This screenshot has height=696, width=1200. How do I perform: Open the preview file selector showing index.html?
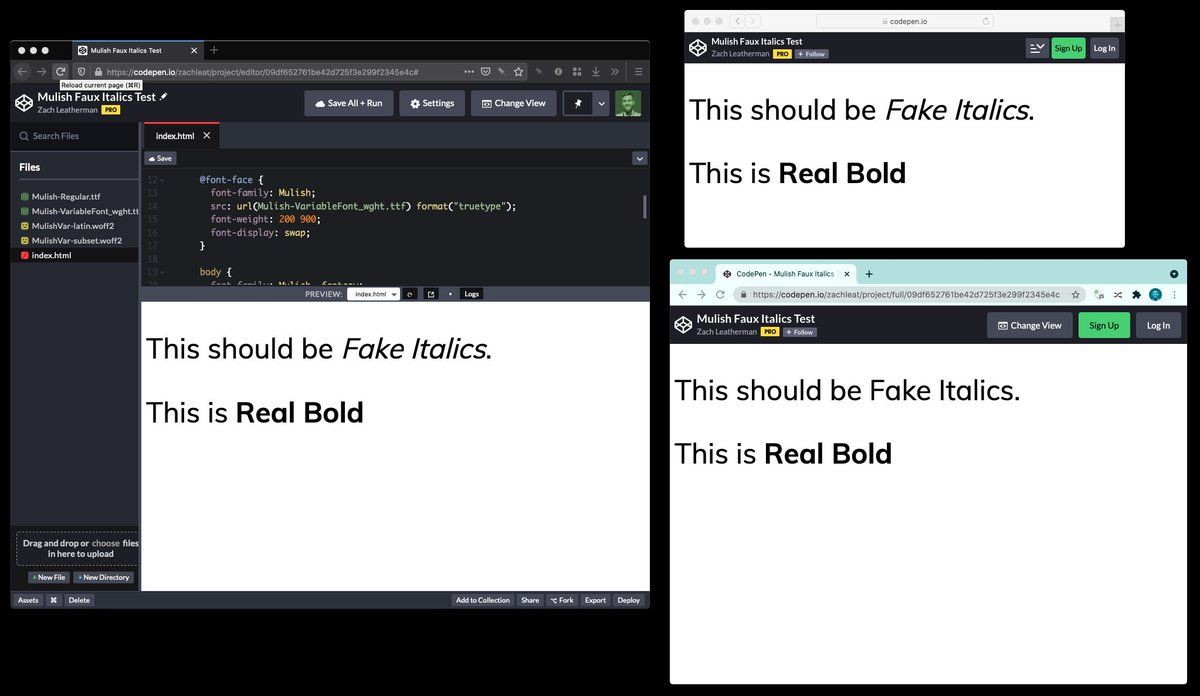pyautogui.click(x=374, y=294)
